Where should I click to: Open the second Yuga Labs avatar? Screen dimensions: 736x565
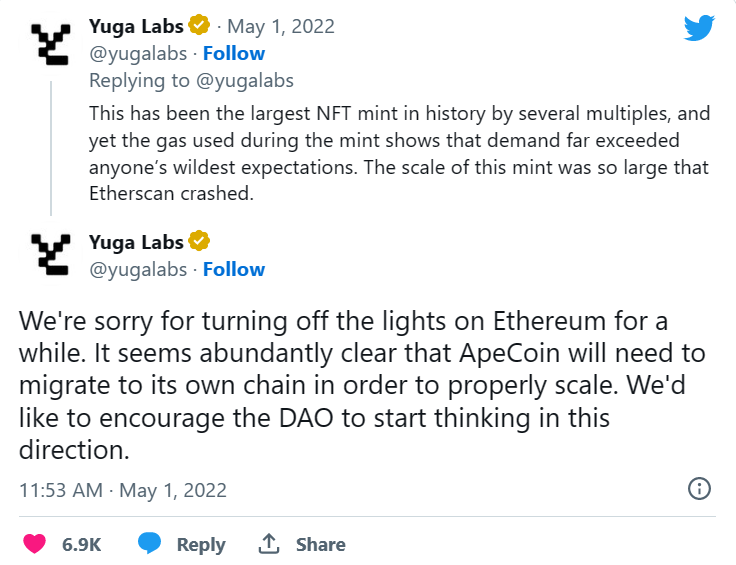coord(50,255)
